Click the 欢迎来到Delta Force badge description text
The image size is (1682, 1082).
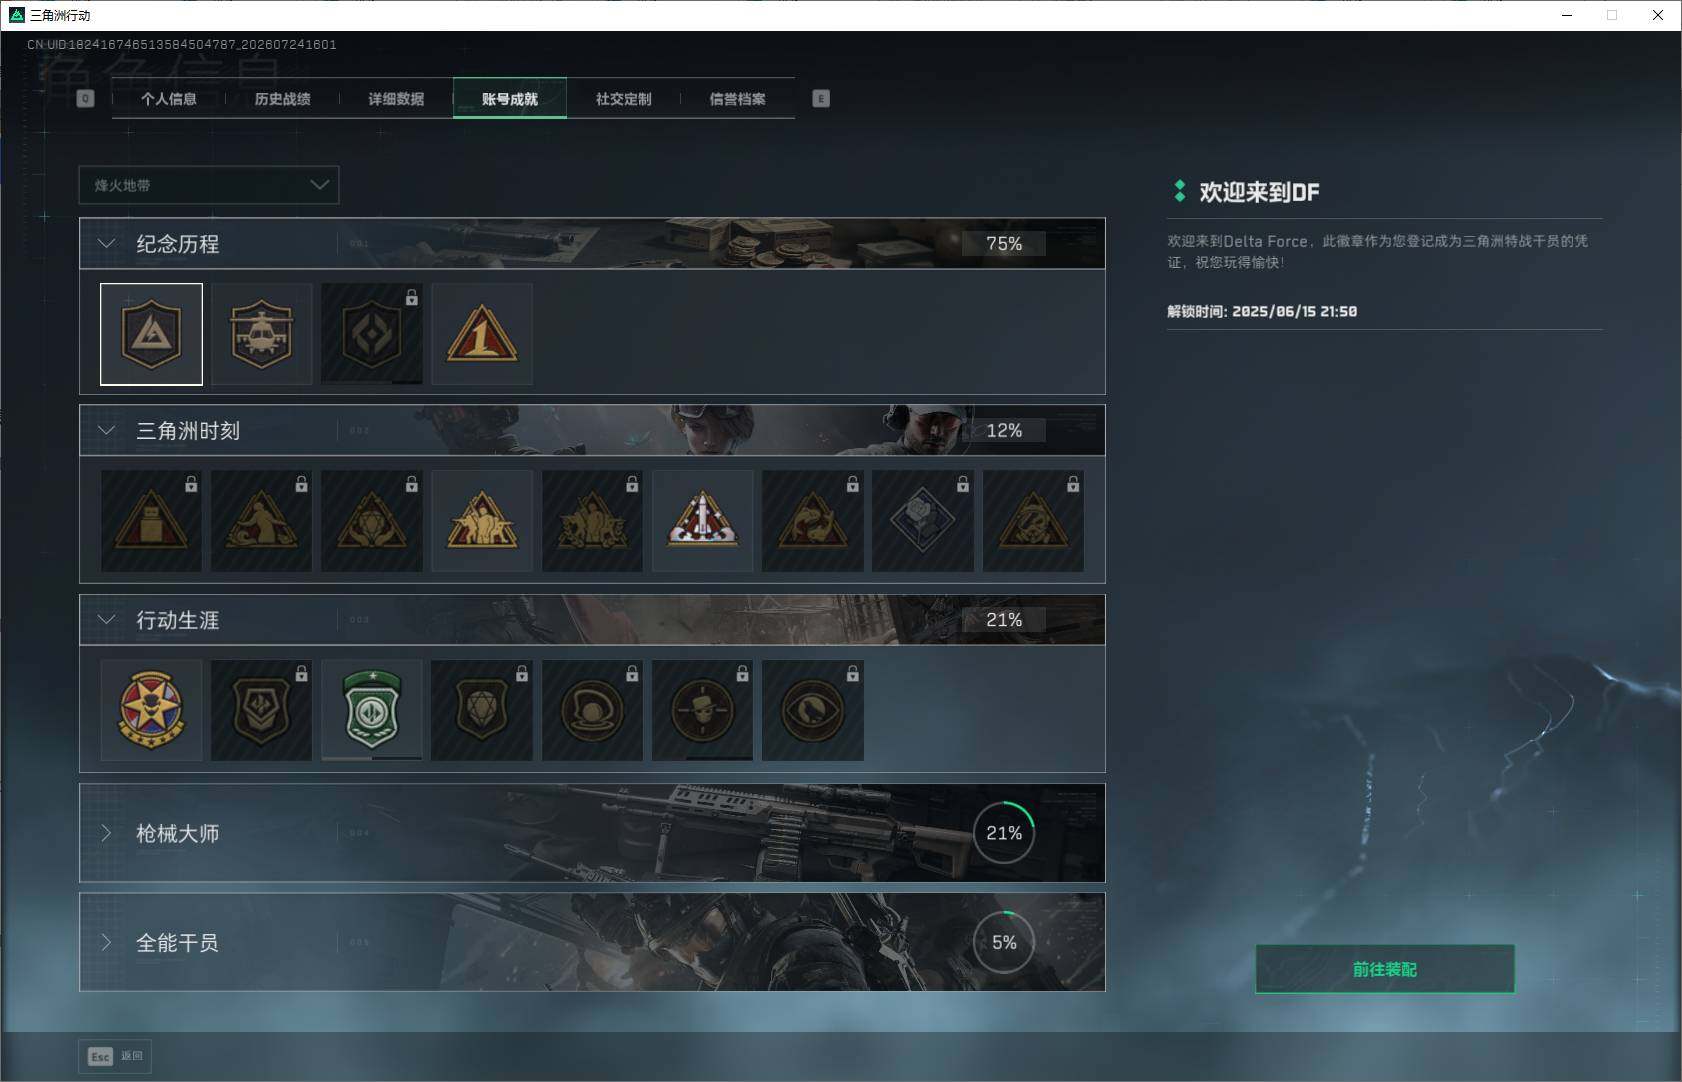click(x=1377, y=251)
